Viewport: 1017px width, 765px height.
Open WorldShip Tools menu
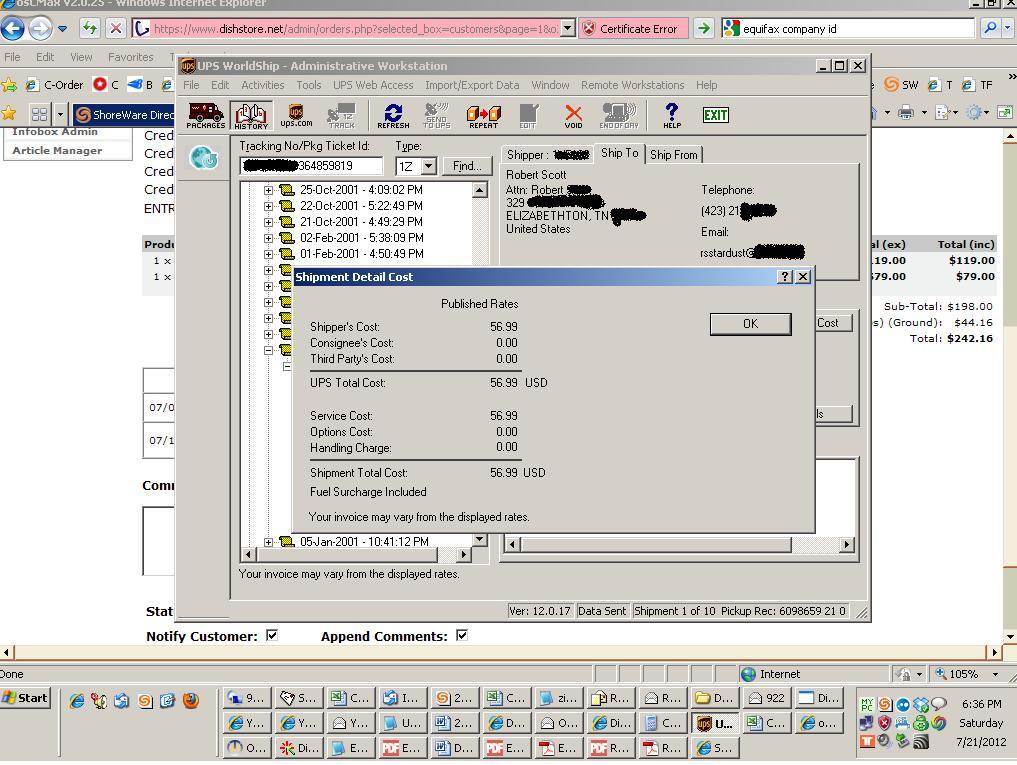309,85
